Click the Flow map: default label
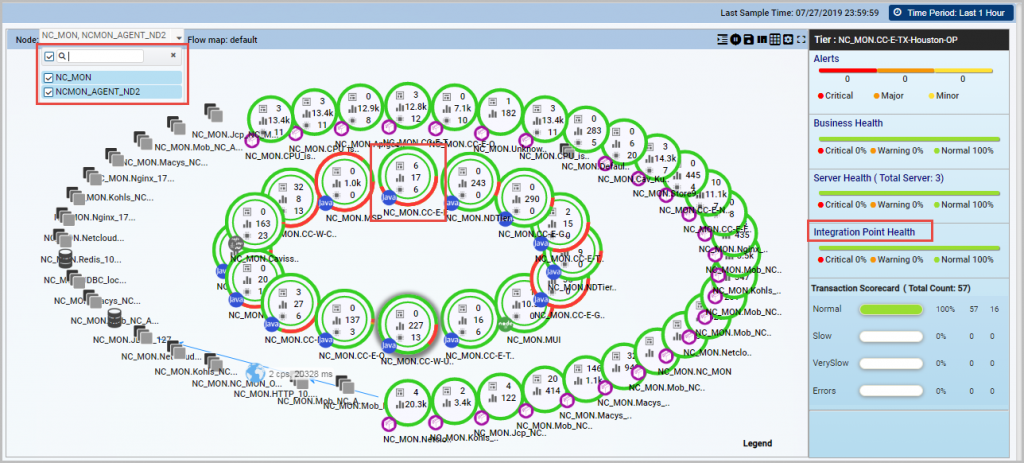Viewport: 1024px width, 463px height. [222, 40]
